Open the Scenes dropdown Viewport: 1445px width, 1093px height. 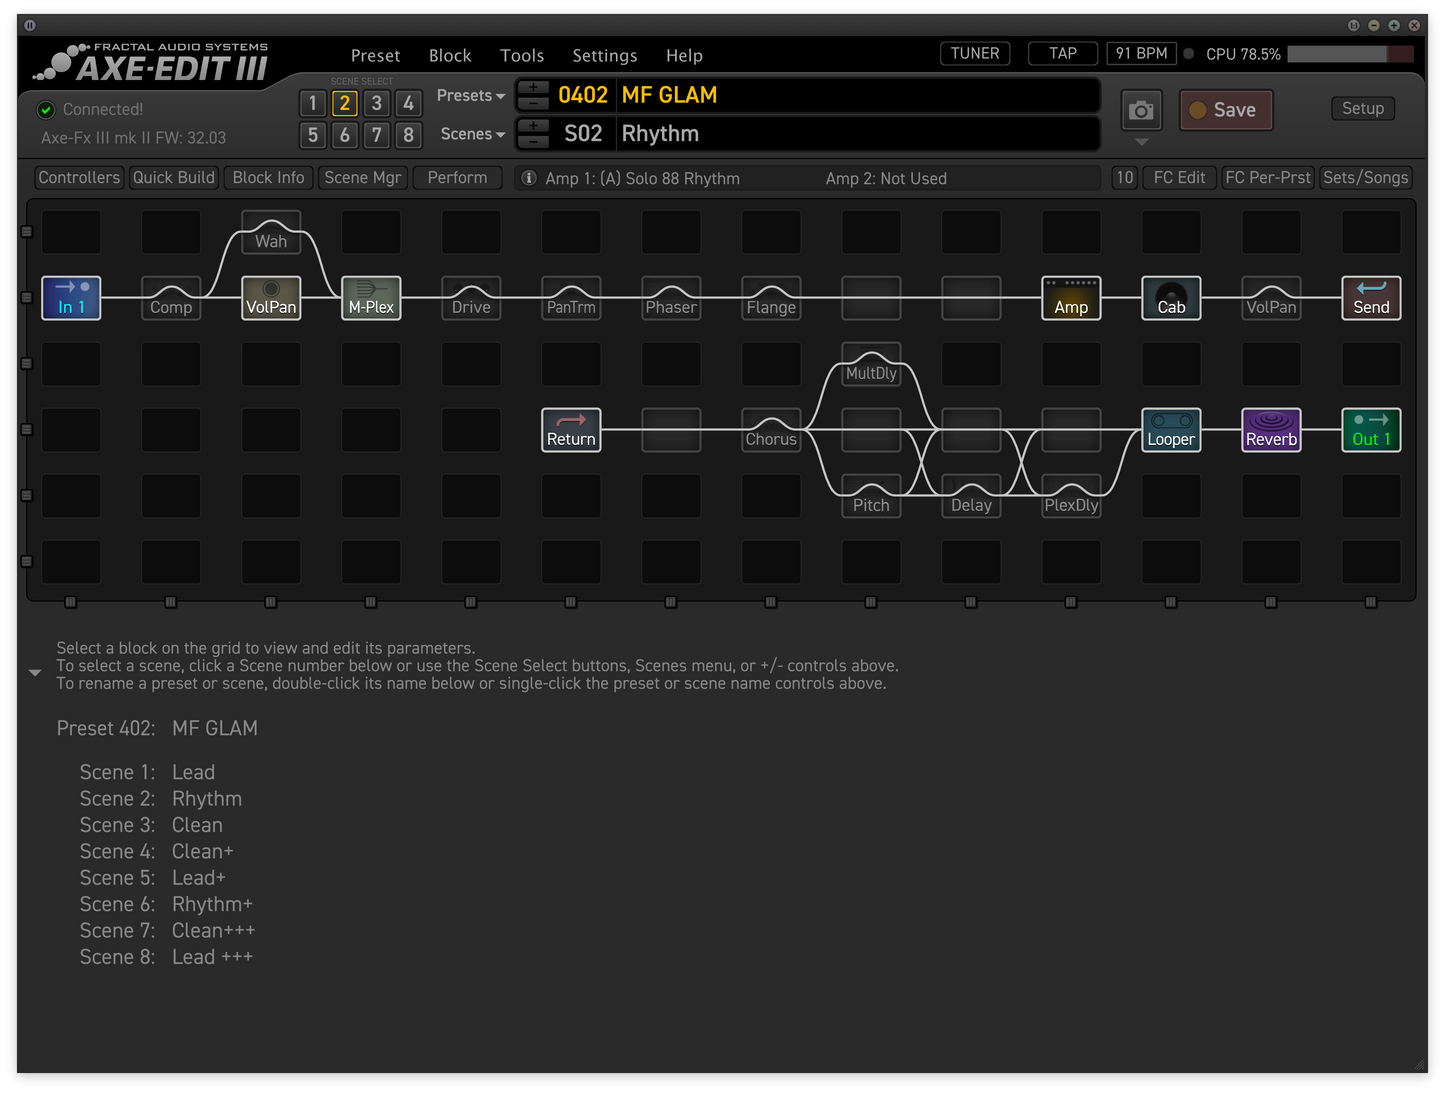(473, 134)
